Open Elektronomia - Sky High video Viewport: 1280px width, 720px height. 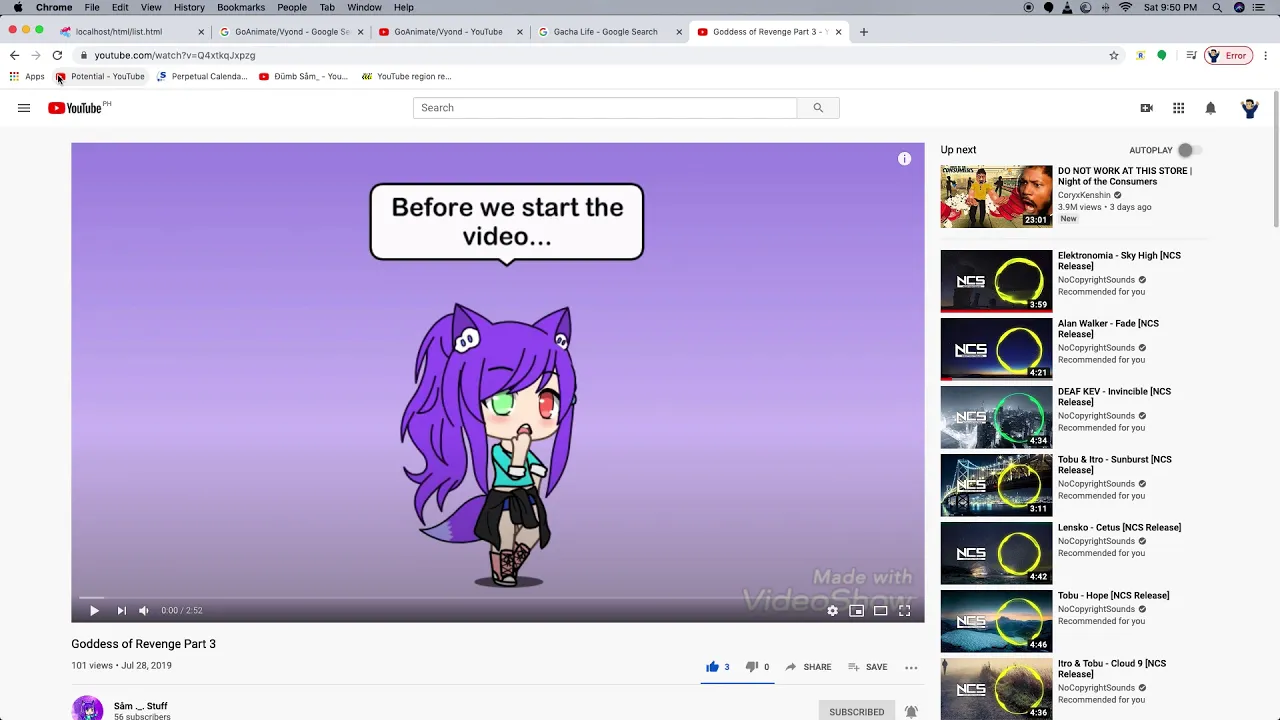[x=1119, y=261]
